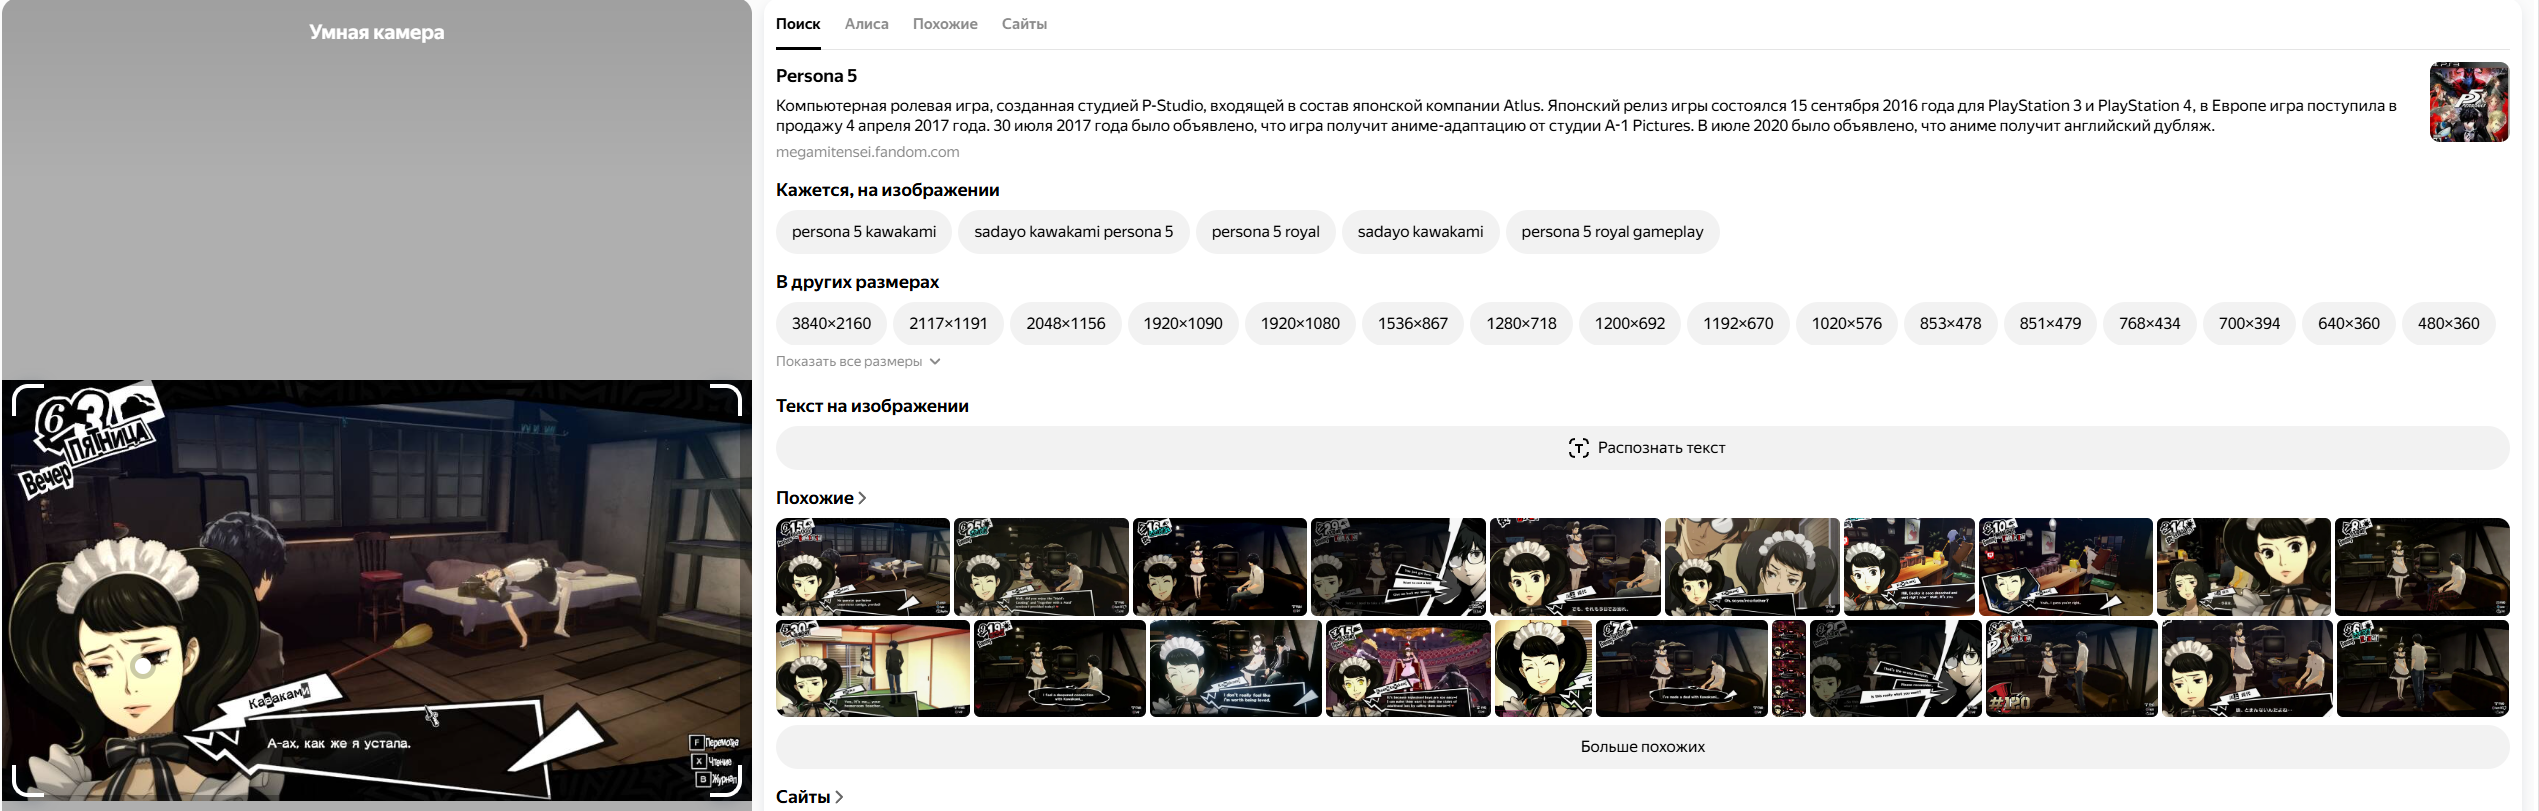This screenshot has width=2539, height=811.
Task: Click the uploaded Persona 5 screenshot preview
Action: (377, 590)
